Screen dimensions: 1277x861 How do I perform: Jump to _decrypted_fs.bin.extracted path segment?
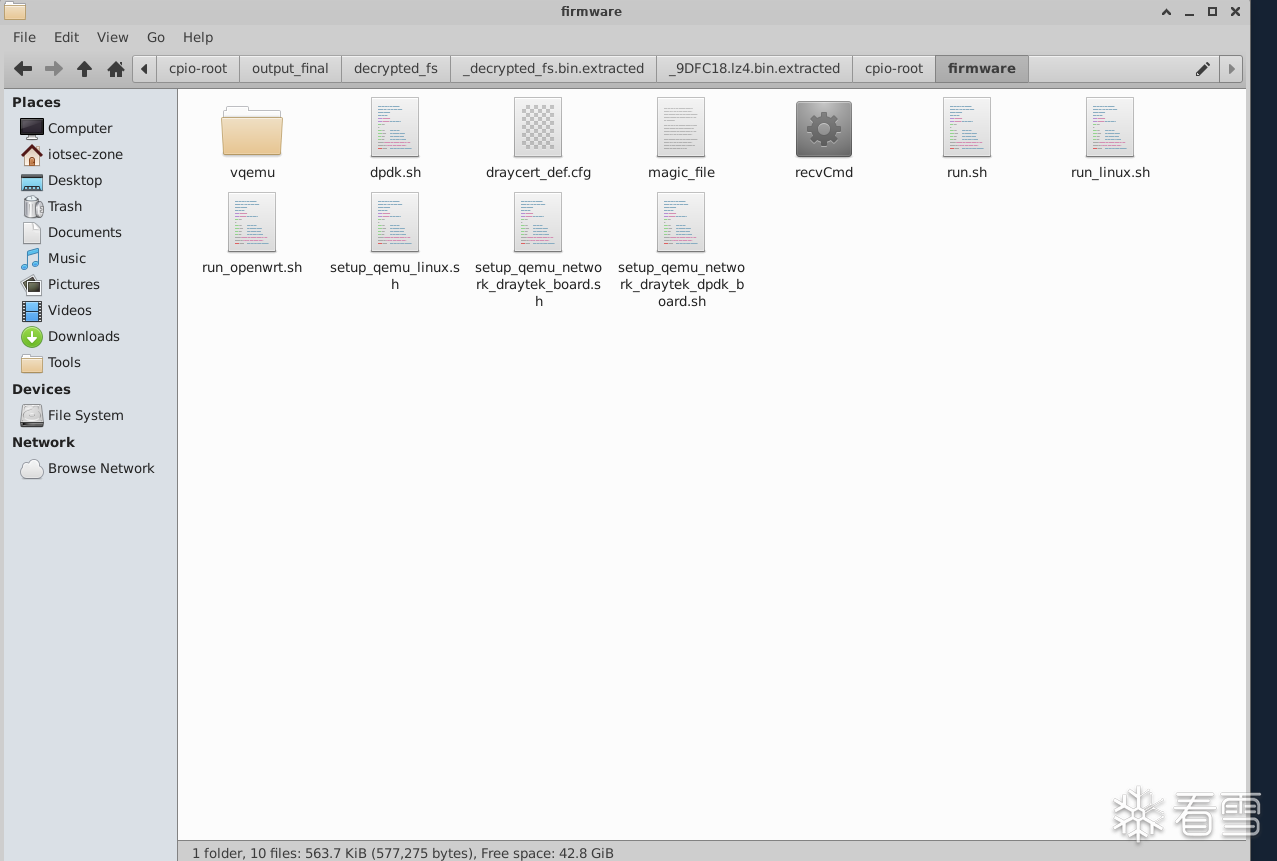click(553, 69)
